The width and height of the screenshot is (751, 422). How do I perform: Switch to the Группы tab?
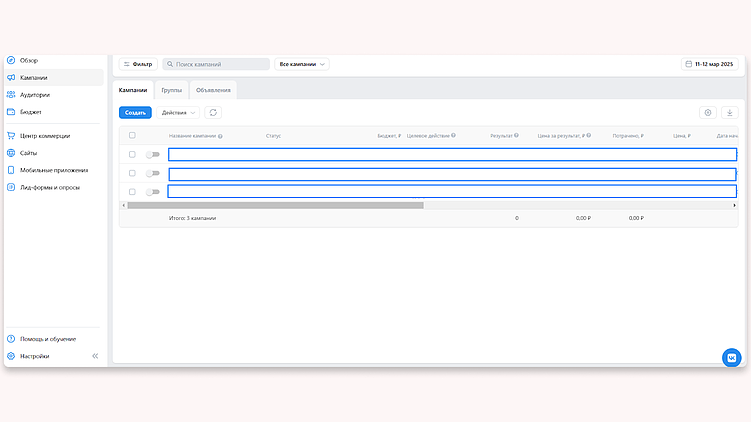point(171,90)
